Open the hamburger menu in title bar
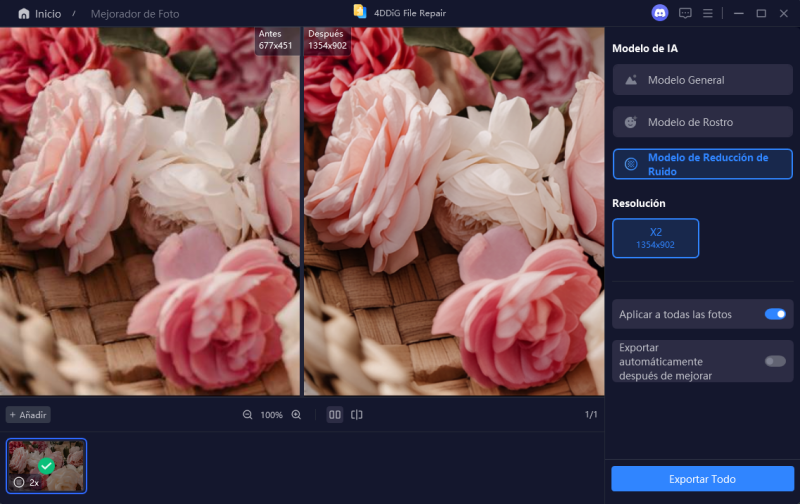 tap(708, 13)
